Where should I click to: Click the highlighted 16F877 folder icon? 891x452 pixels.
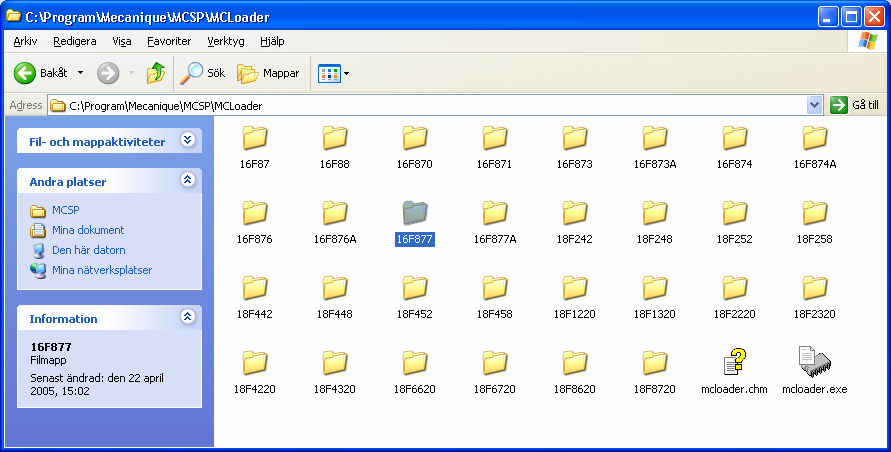pyautogui.click(x=415, y=213)
